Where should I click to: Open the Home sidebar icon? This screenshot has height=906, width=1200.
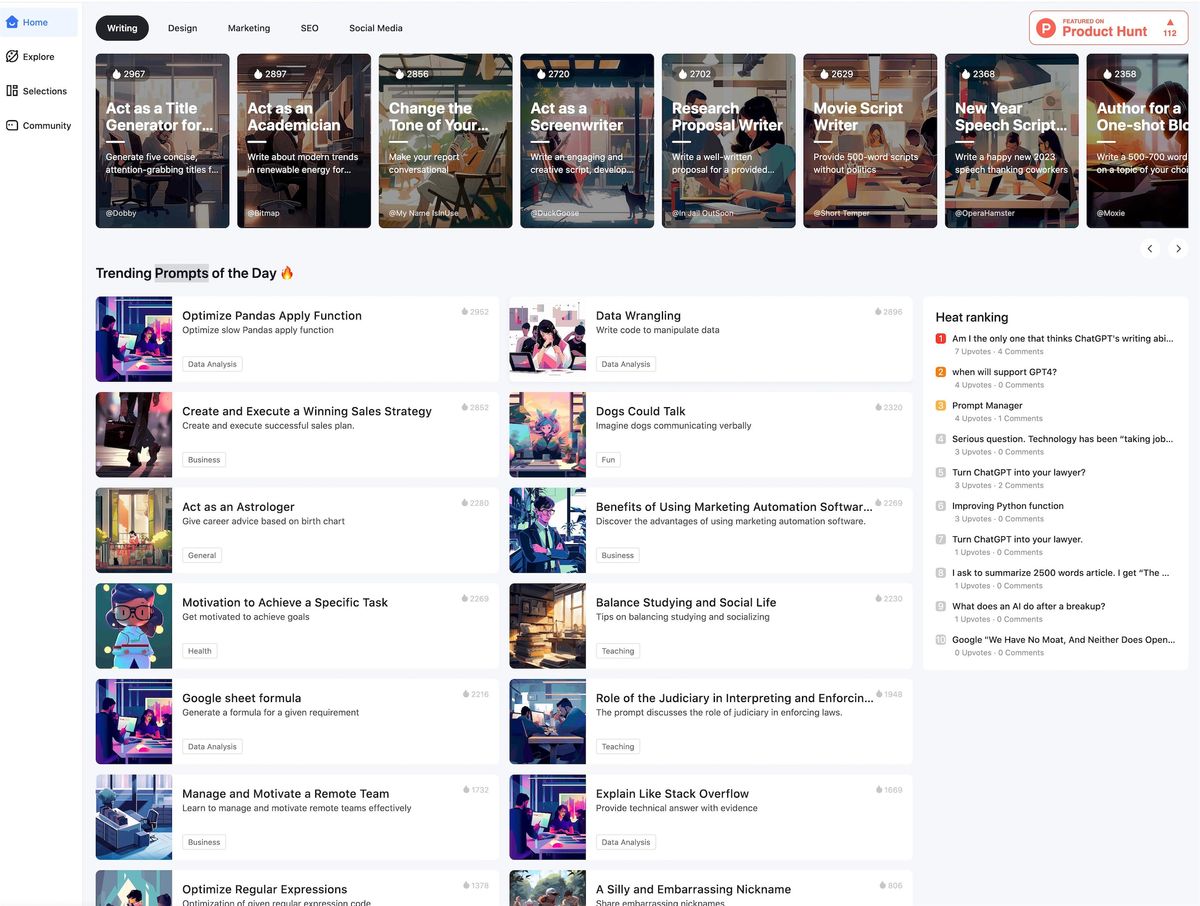pos(12,22)
